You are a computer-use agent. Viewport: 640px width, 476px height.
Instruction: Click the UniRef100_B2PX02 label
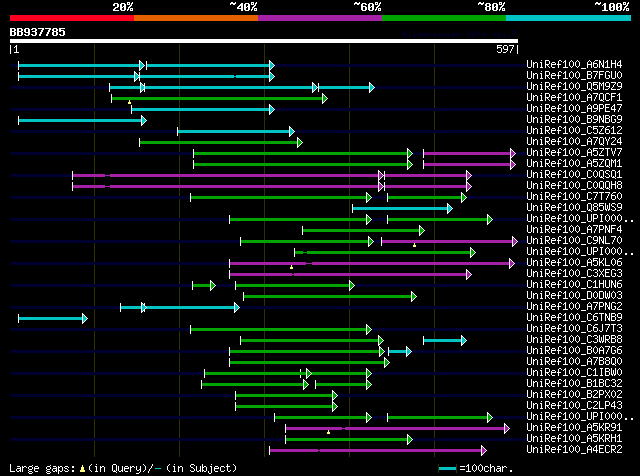pos(574,395)
